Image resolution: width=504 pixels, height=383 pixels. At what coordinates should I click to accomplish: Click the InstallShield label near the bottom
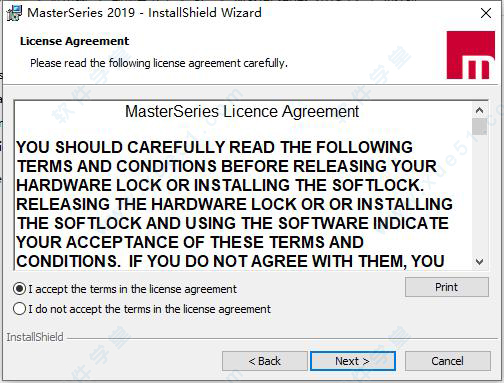click(35, 337)
